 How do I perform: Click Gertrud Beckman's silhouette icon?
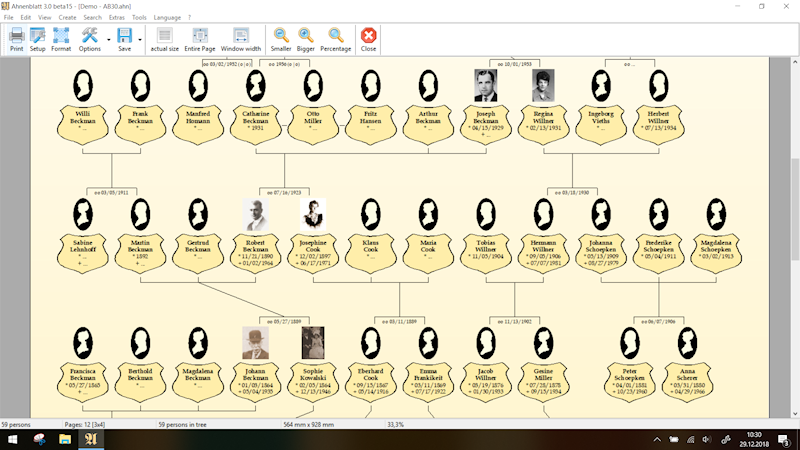(198, 214)
